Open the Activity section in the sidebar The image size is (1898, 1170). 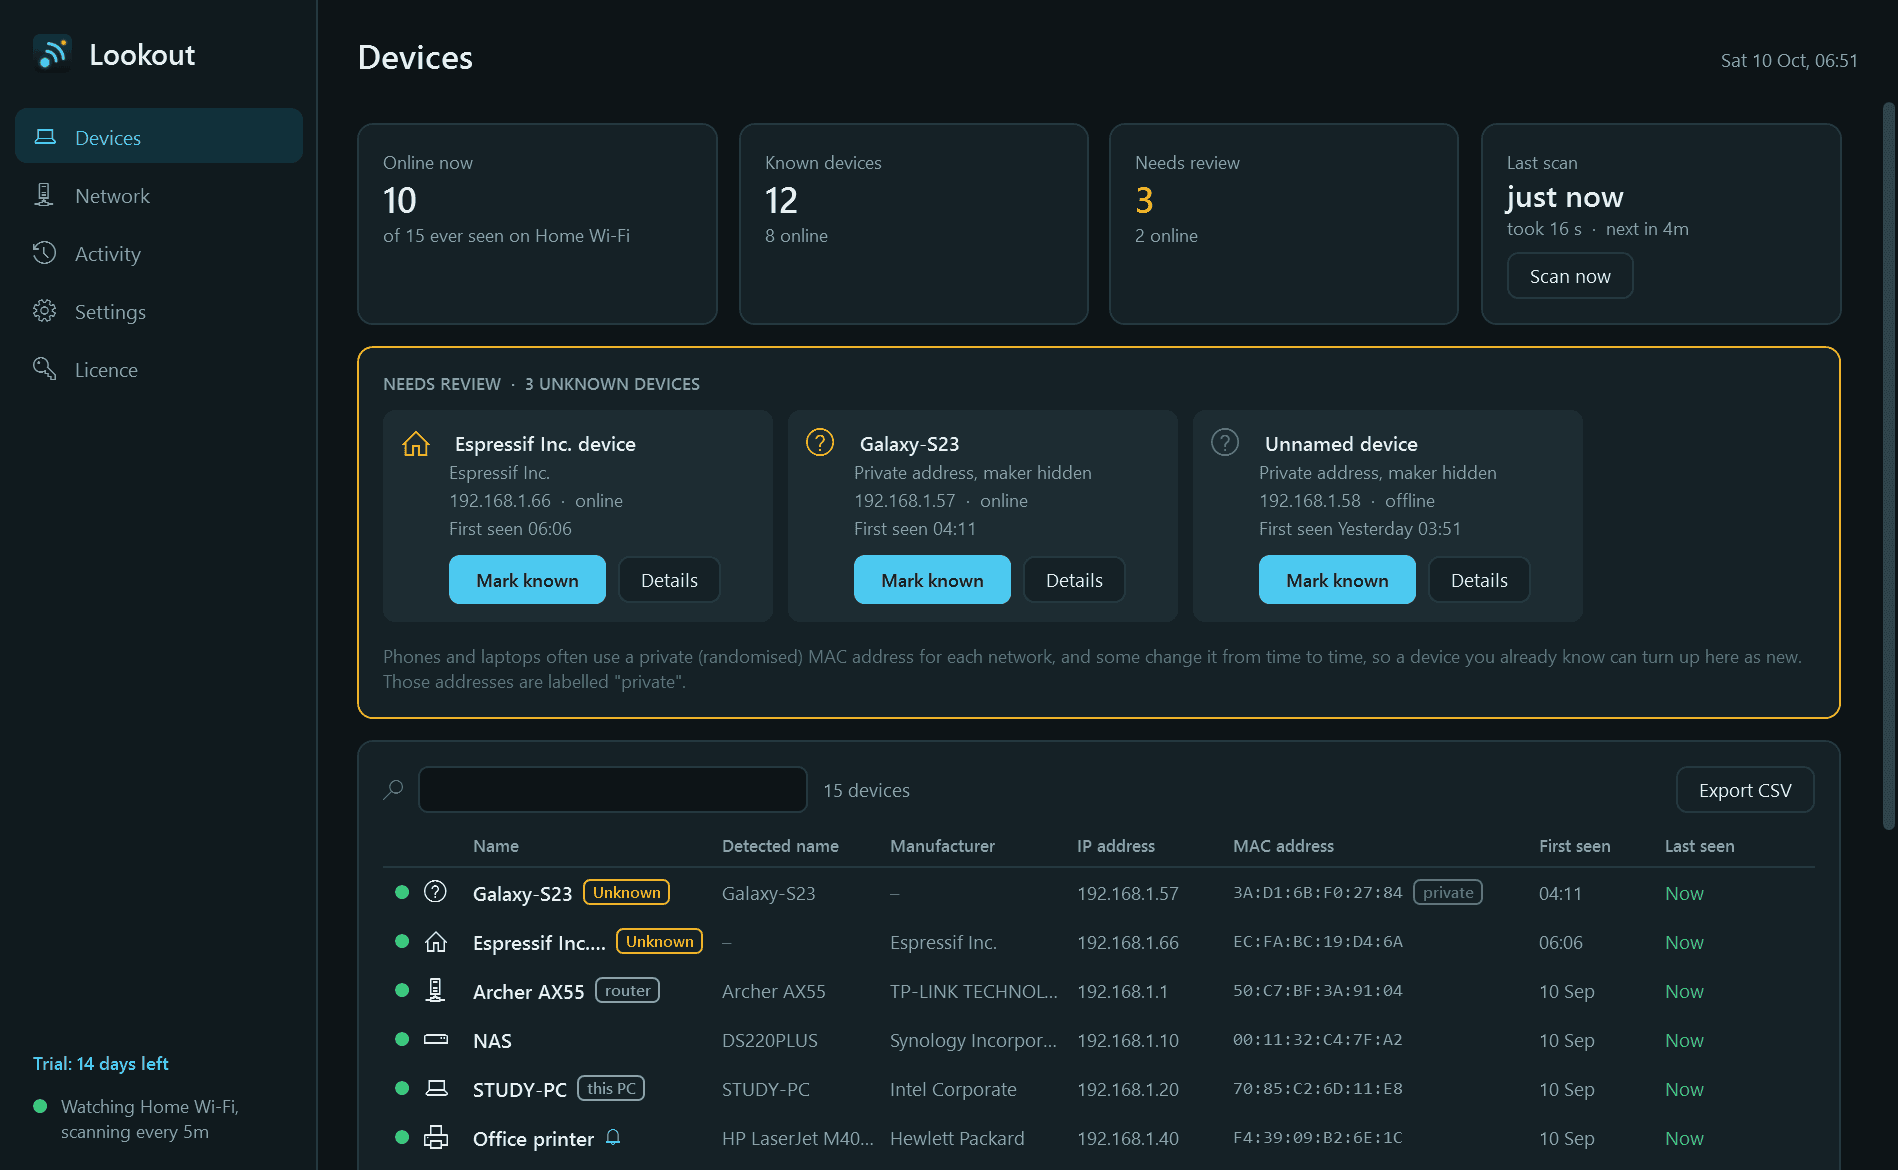(x=159, y=253)
